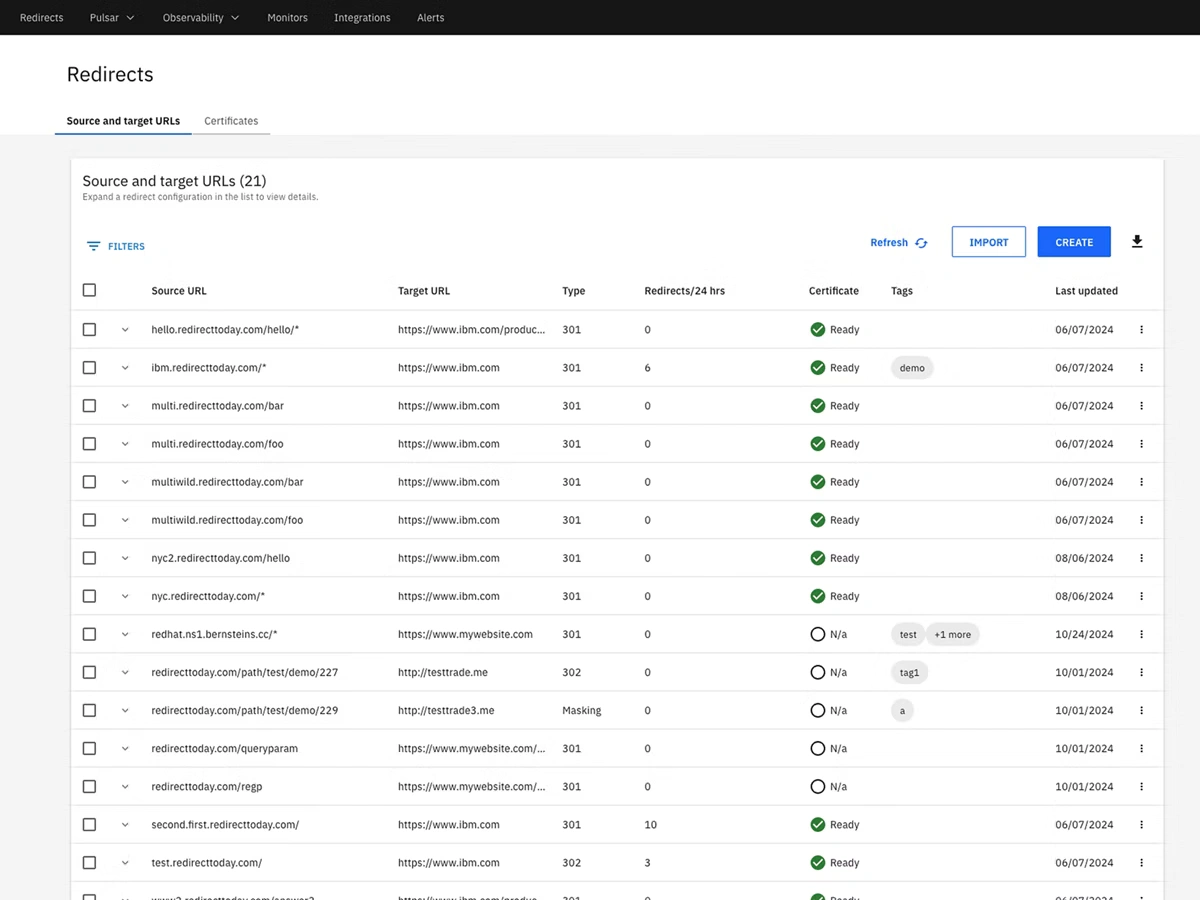The width and height of the screenshot is (1200, 900).
Task: Click the IMPORT button
Action: coord(988,241)
